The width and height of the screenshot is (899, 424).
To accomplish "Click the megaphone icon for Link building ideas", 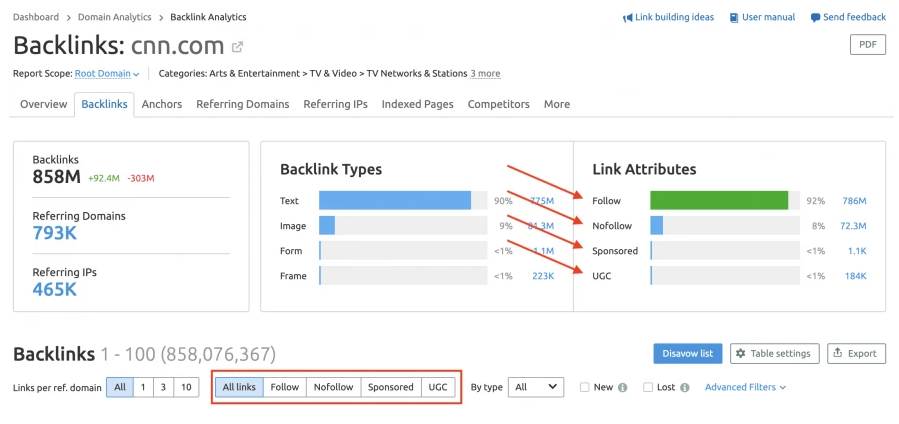I will 627,17.
